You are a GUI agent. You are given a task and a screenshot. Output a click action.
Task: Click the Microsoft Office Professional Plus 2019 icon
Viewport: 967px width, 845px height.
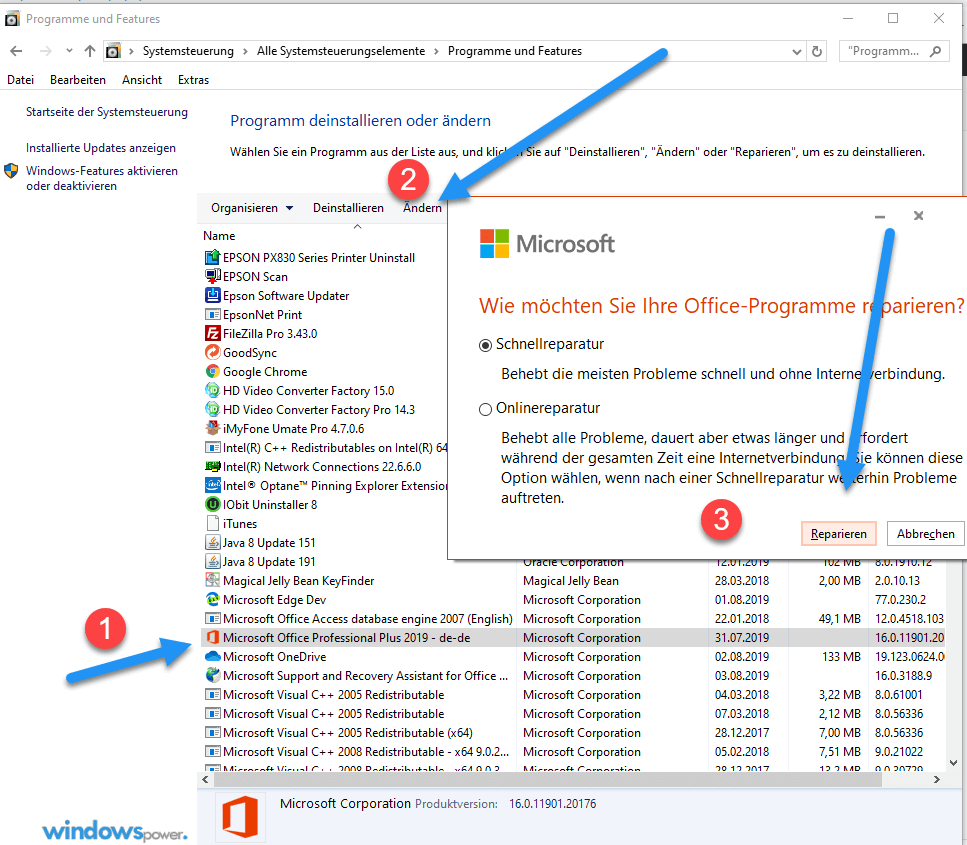pyautogui.click(x=212, y=638)
